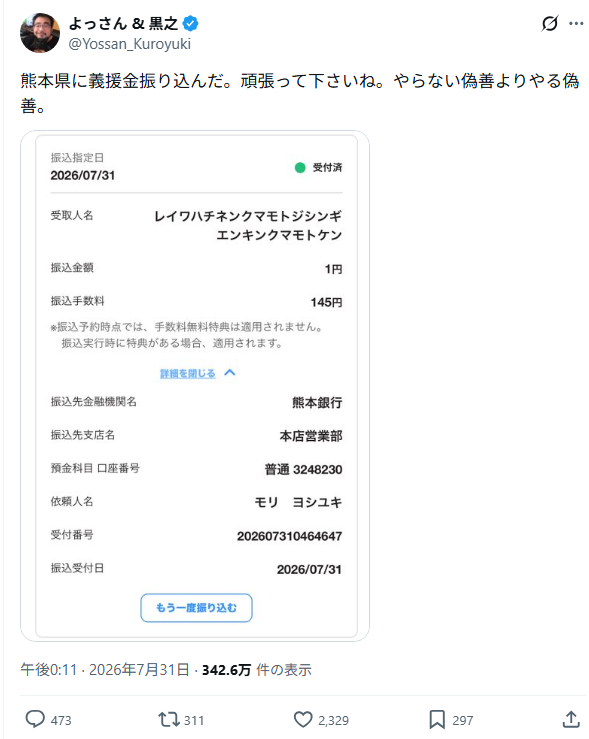Click the 詳細を閉じる link

point(188,373)
